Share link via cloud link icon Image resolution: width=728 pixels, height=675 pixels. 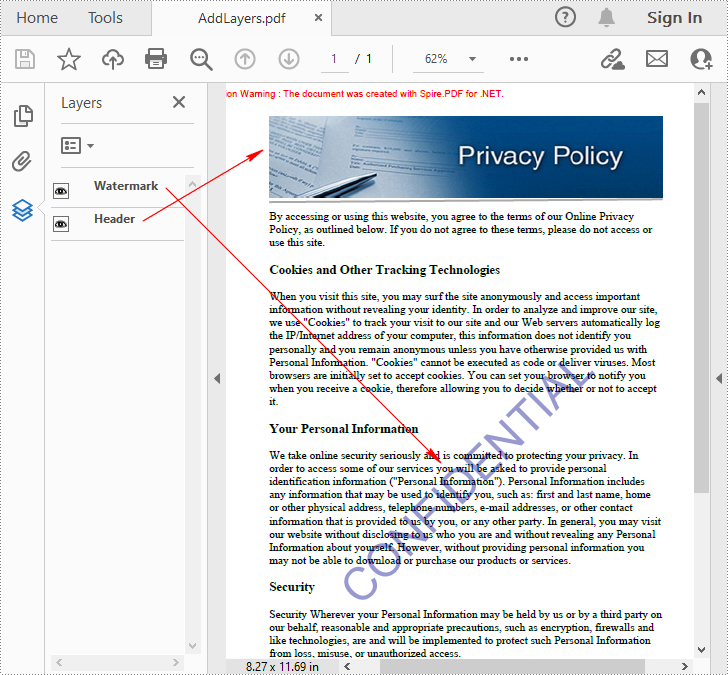pos(613,59)
